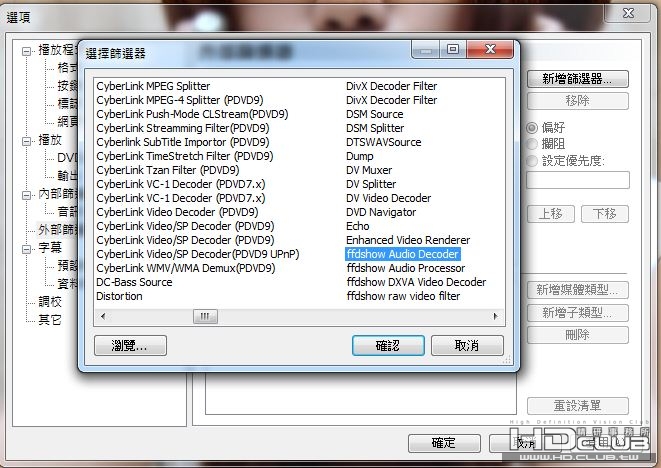Image resolution: width=661 pixels, height=468 pixels.
Task: Select CyberLink WMV/WMA Demux(PDVD9)
Action: (185, 268)
